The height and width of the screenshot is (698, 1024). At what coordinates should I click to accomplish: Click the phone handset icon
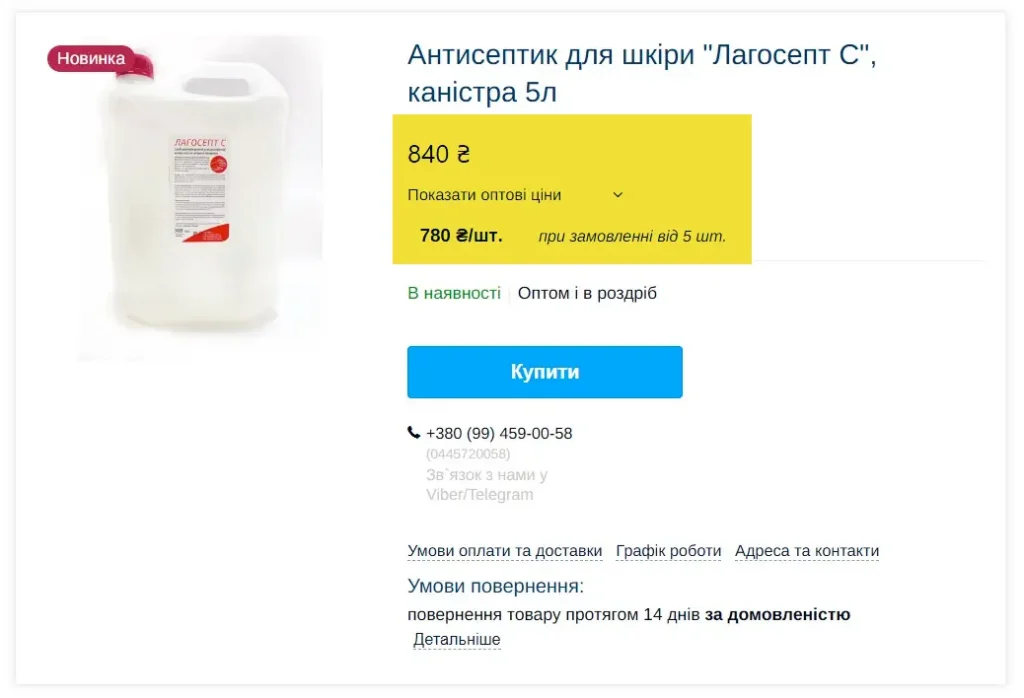click(x=413, y=433)
